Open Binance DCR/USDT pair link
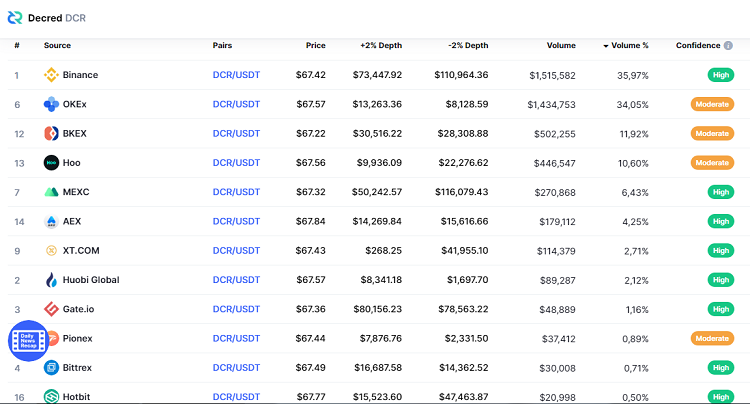Screen dimensions: 750x404 click(236, 75)
